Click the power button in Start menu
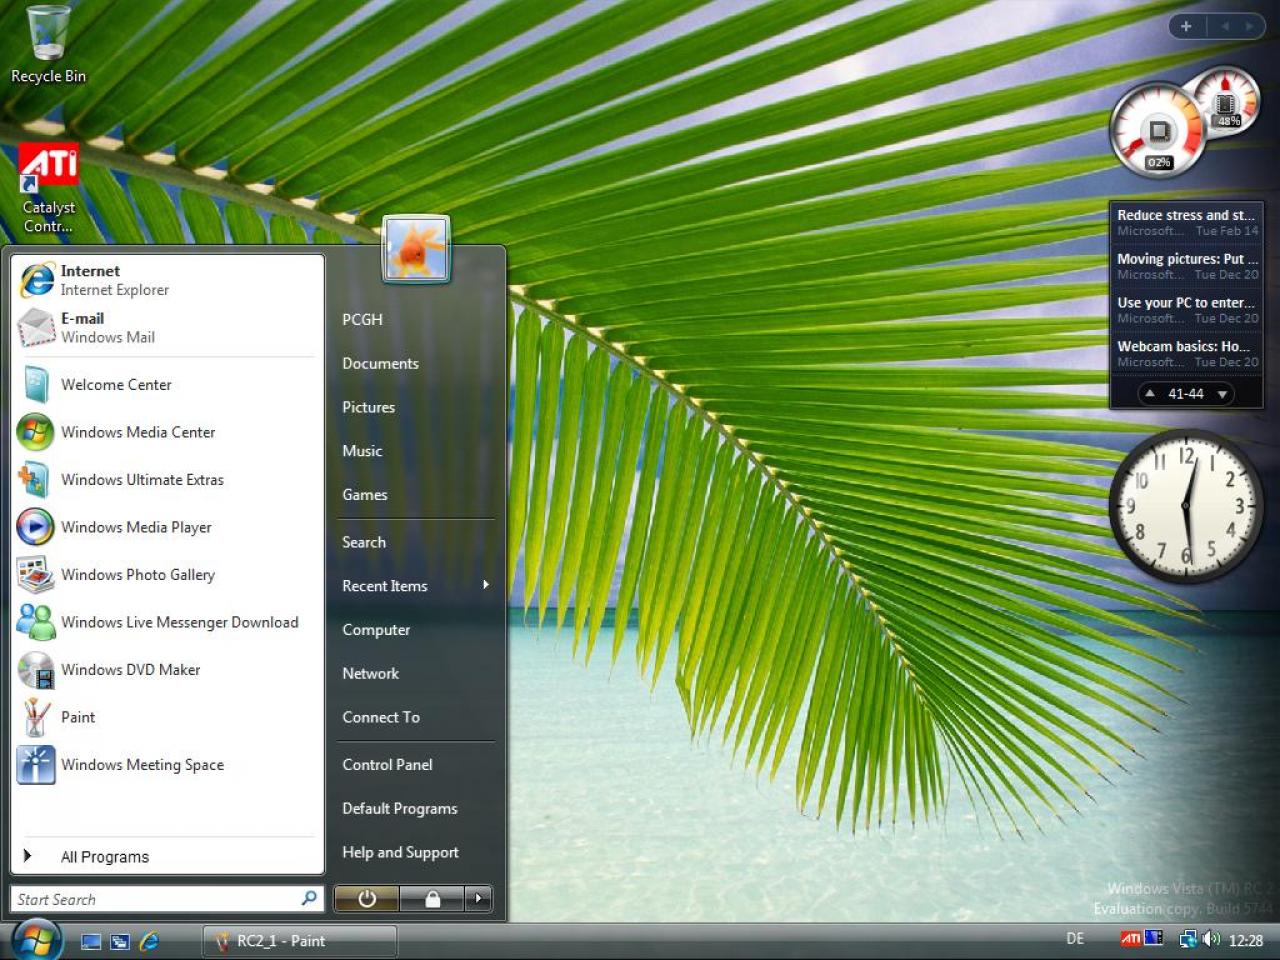Viewport: 1280px width, 960px height. (x=366, y=898)
